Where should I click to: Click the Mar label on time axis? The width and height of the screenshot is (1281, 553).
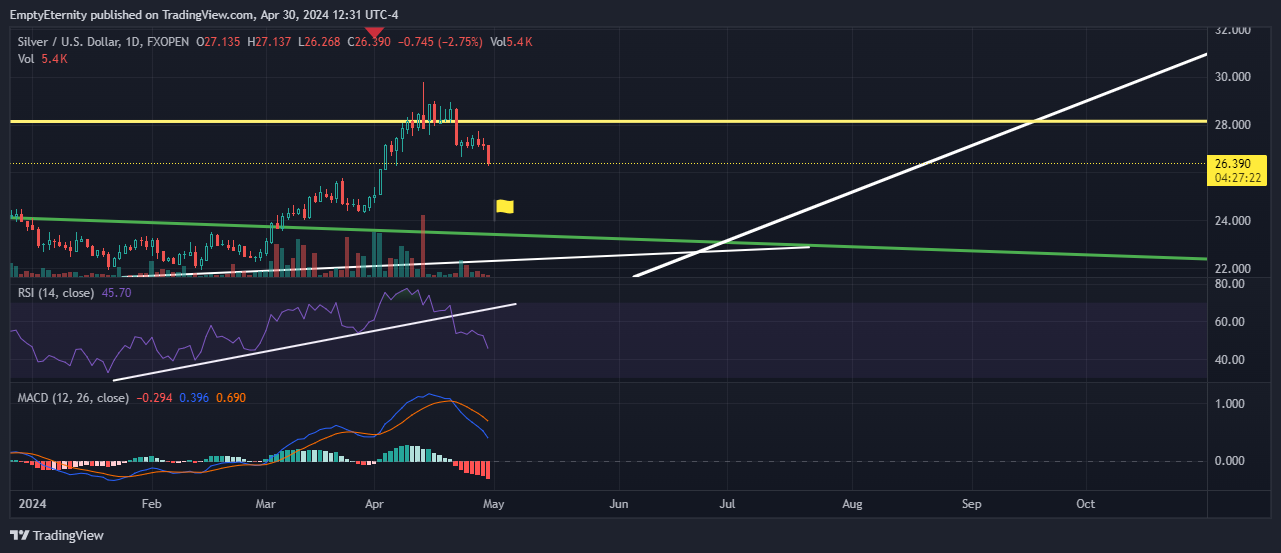[x=266, y=503]
